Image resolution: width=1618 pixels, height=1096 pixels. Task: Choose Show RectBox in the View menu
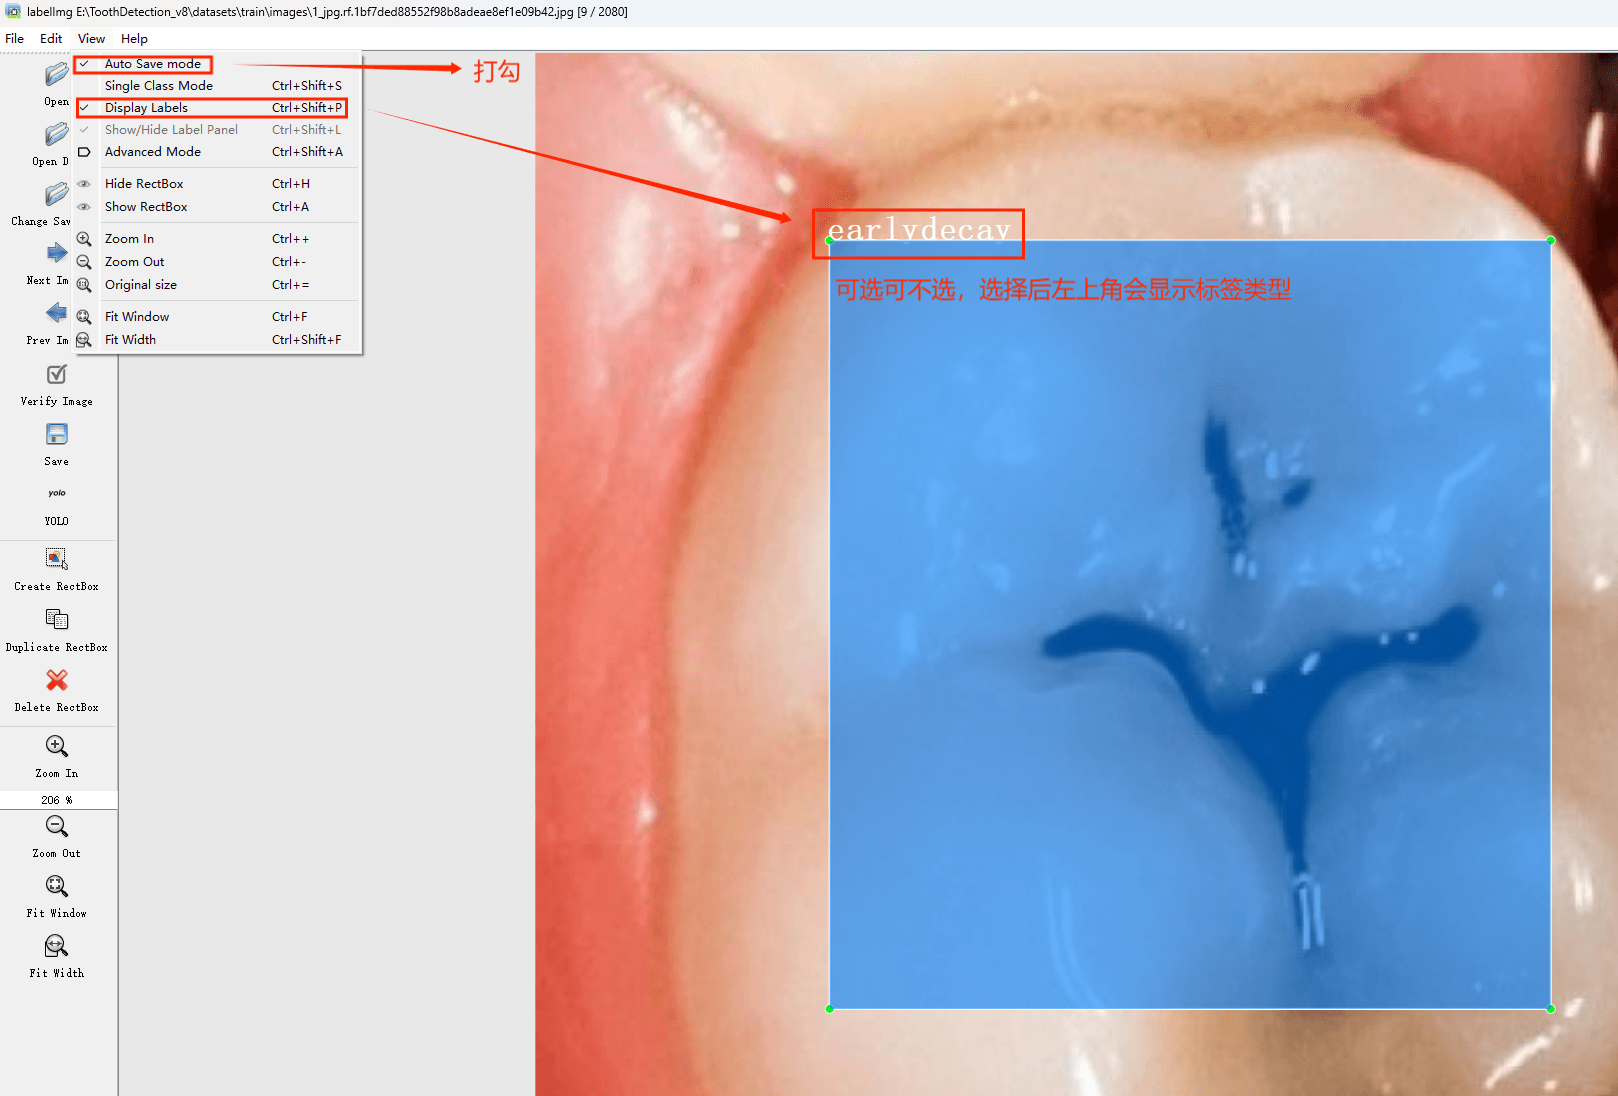pyautogui.click(x=217, y=207)
